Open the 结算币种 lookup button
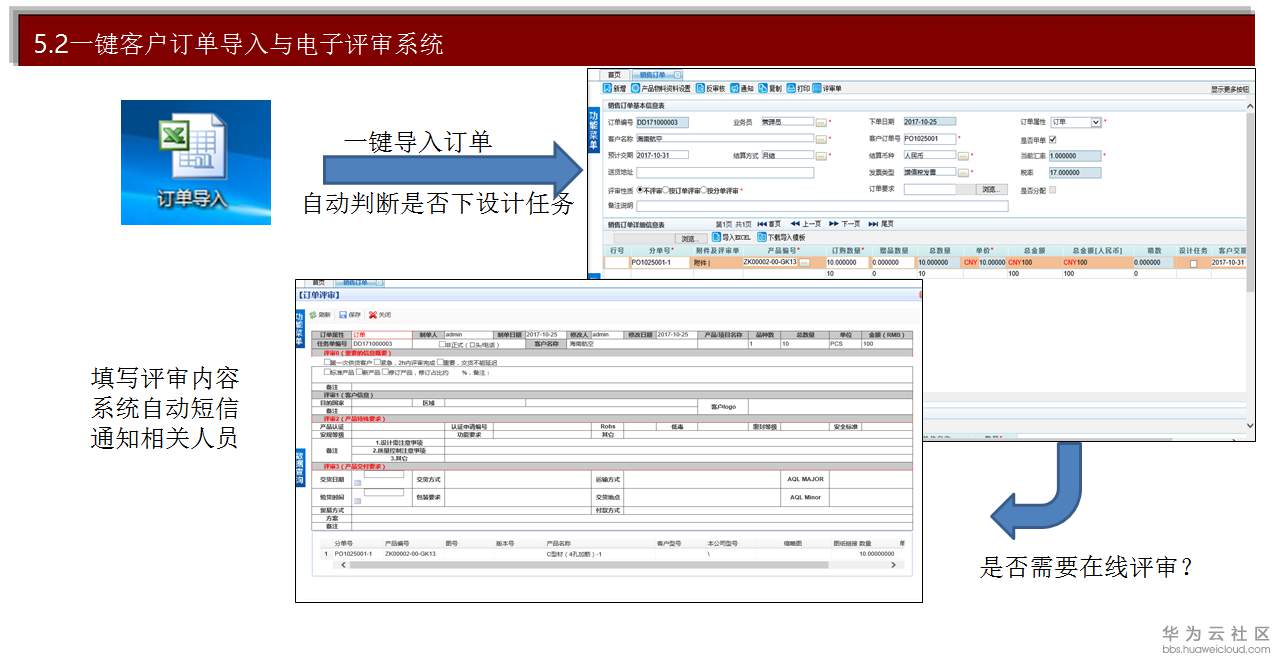 (964, 156)
